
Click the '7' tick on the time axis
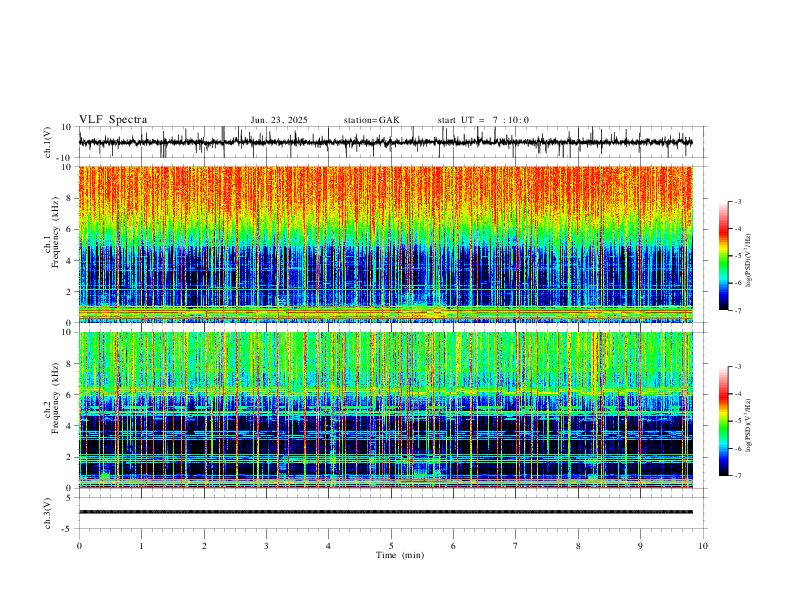click(516, 546)
